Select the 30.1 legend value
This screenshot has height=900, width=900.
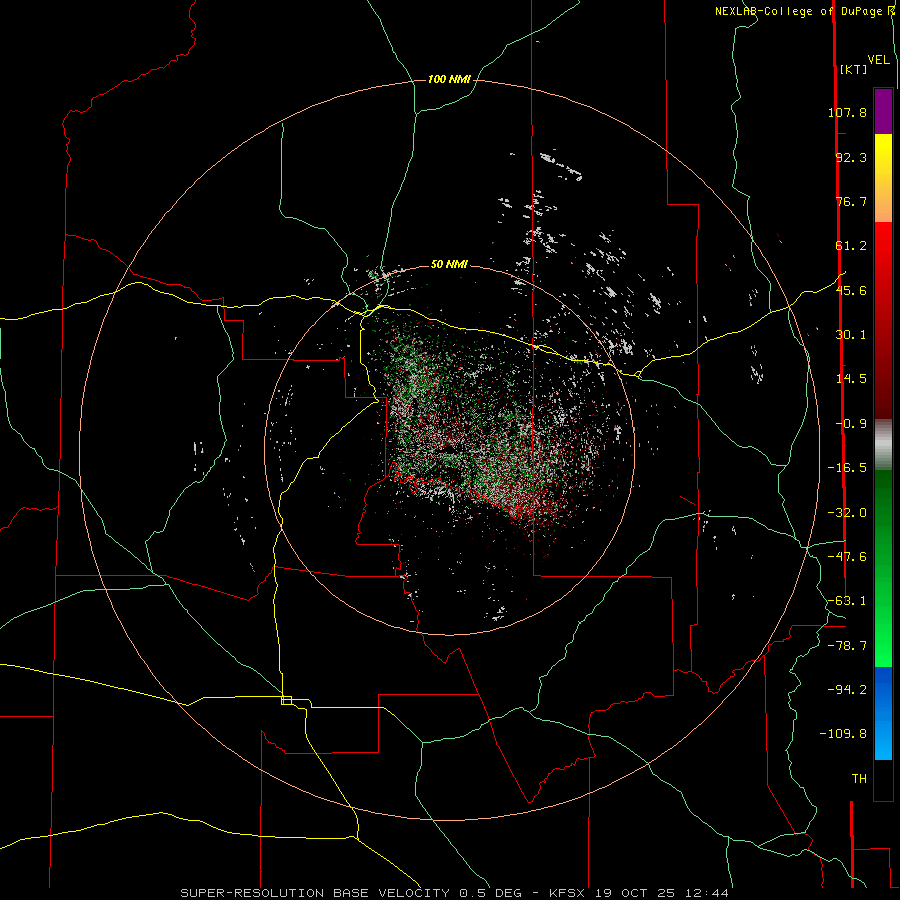click(851, 335)
